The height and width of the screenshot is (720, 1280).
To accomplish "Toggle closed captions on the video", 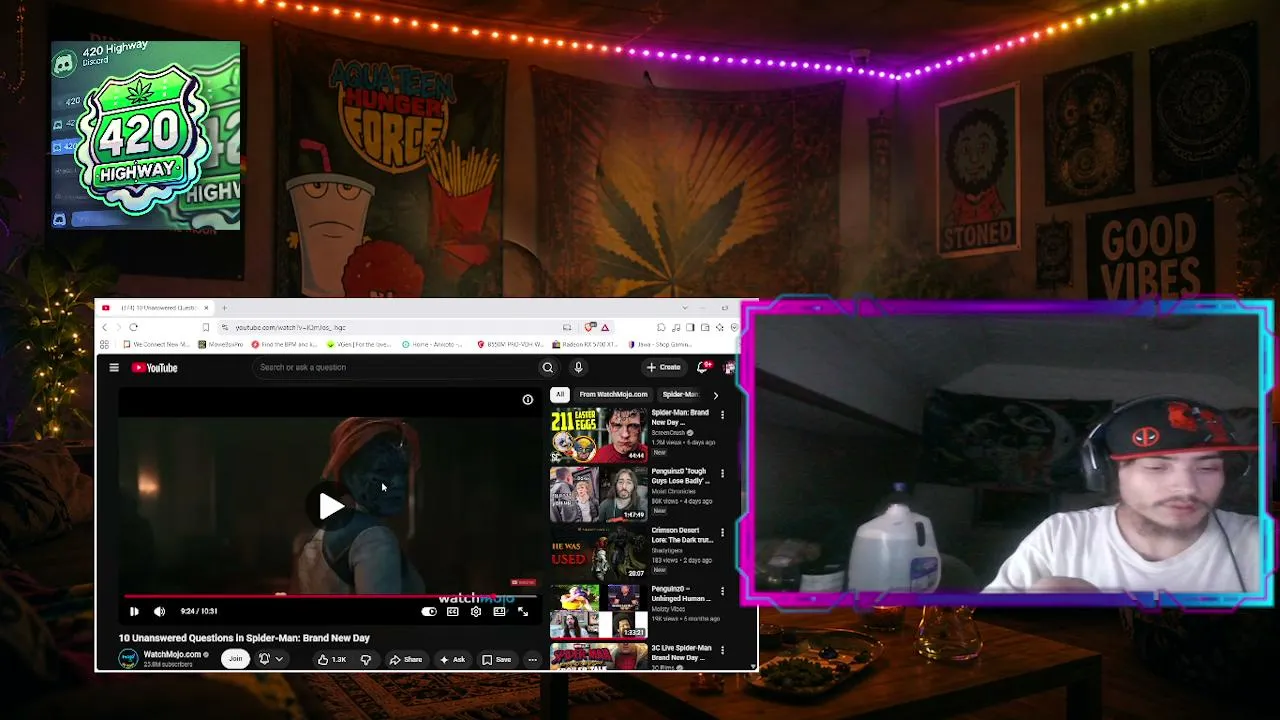I will (453, 611).
